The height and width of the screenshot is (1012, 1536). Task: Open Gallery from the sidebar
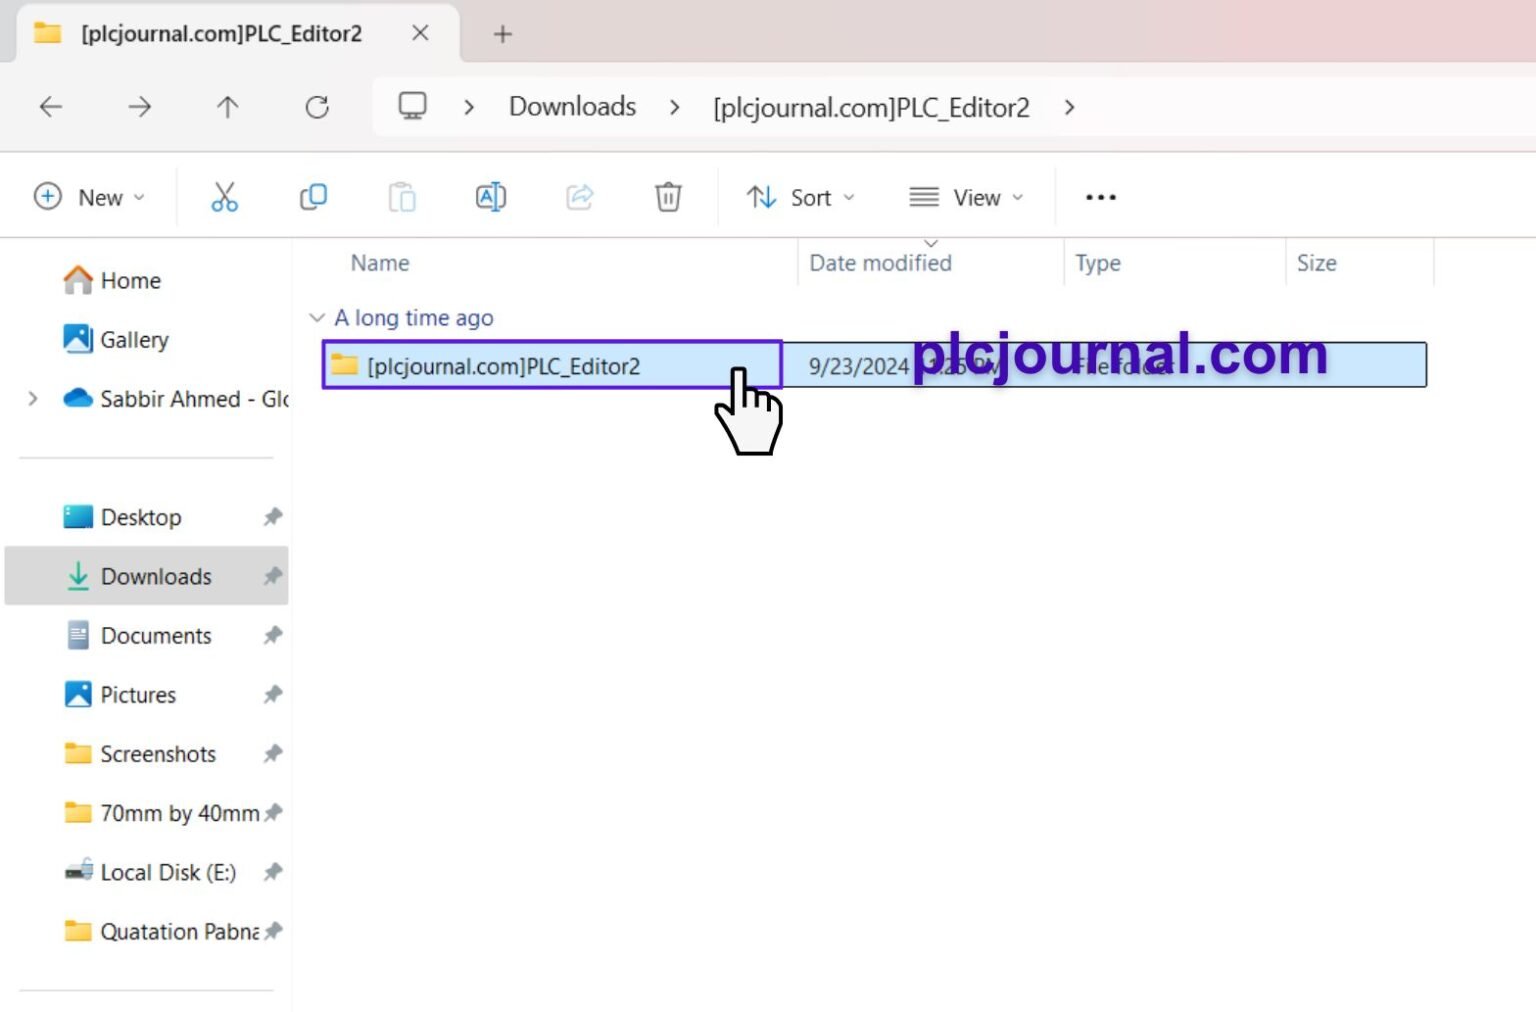click(x=134, y=339)
